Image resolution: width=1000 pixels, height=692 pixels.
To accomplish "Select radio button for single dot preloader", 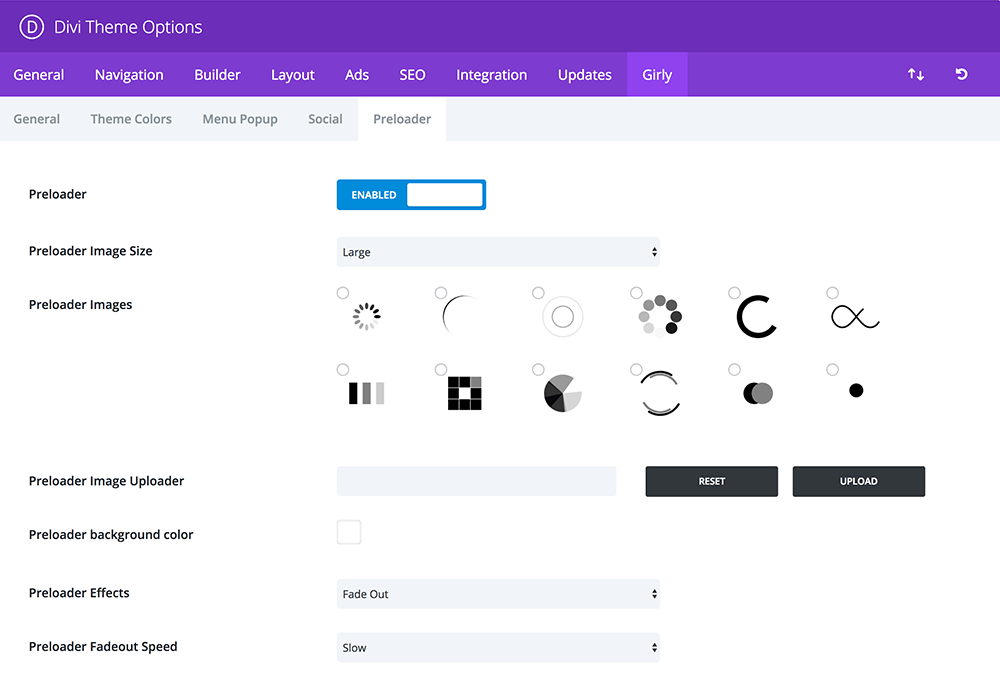I will click(x=832, y=369).
